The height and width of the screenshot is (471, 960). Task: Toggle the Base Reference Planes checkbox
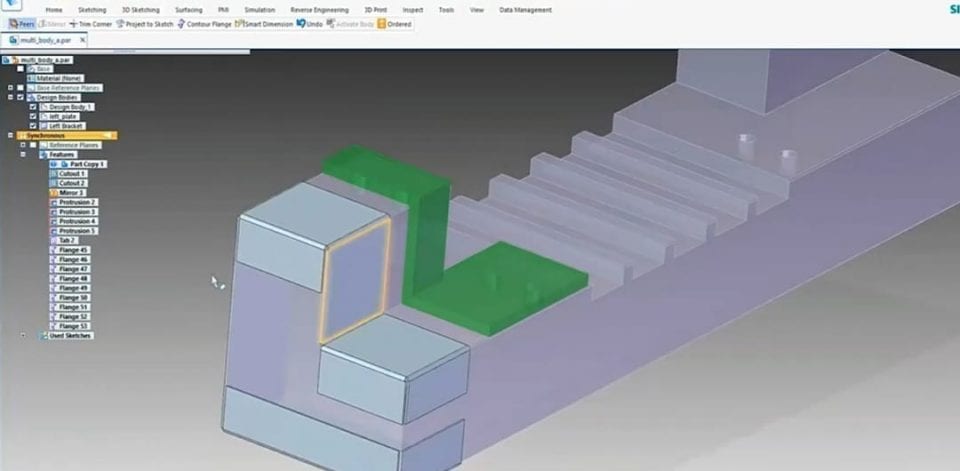click(x=20, y=88)
